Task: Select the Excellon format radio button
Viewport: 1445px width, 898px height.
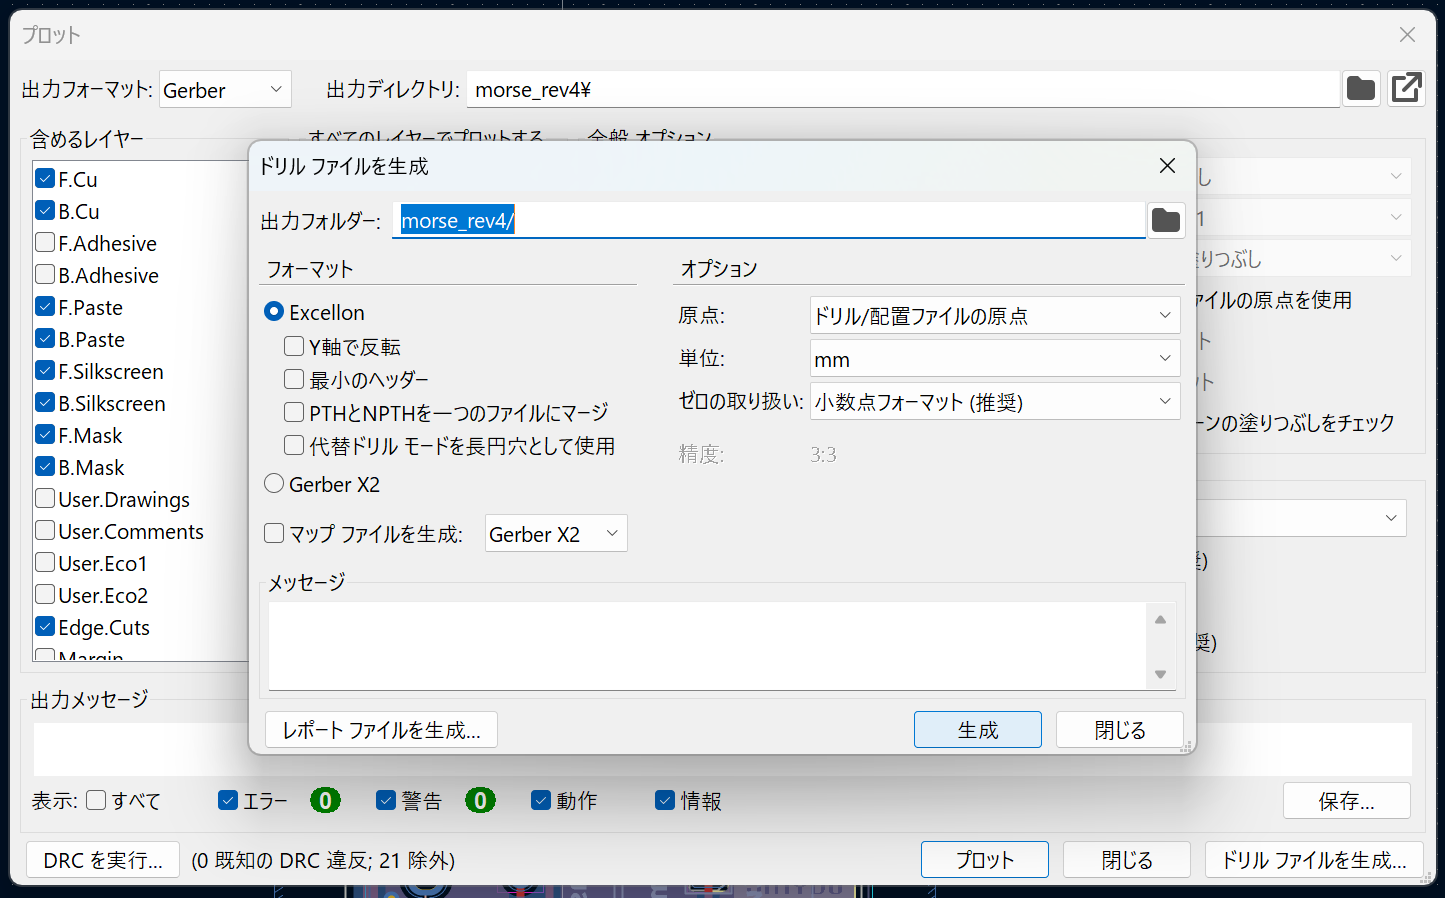Action: (x=274, y=312)
